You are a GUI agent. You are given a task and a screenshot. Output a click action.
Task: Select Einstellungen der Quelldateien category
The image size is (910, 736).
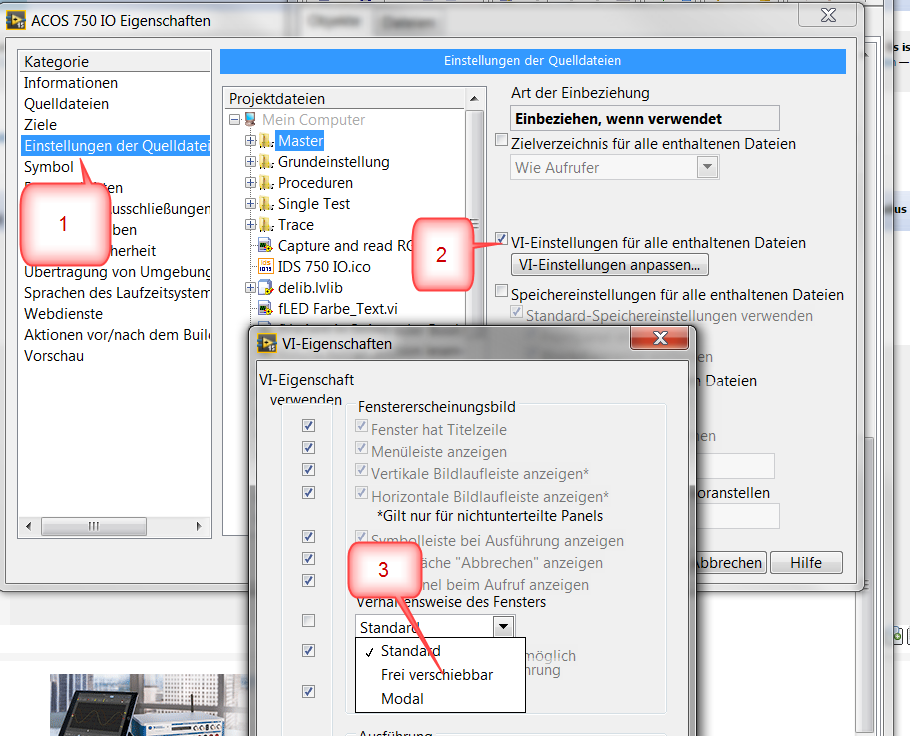point(116,146)
